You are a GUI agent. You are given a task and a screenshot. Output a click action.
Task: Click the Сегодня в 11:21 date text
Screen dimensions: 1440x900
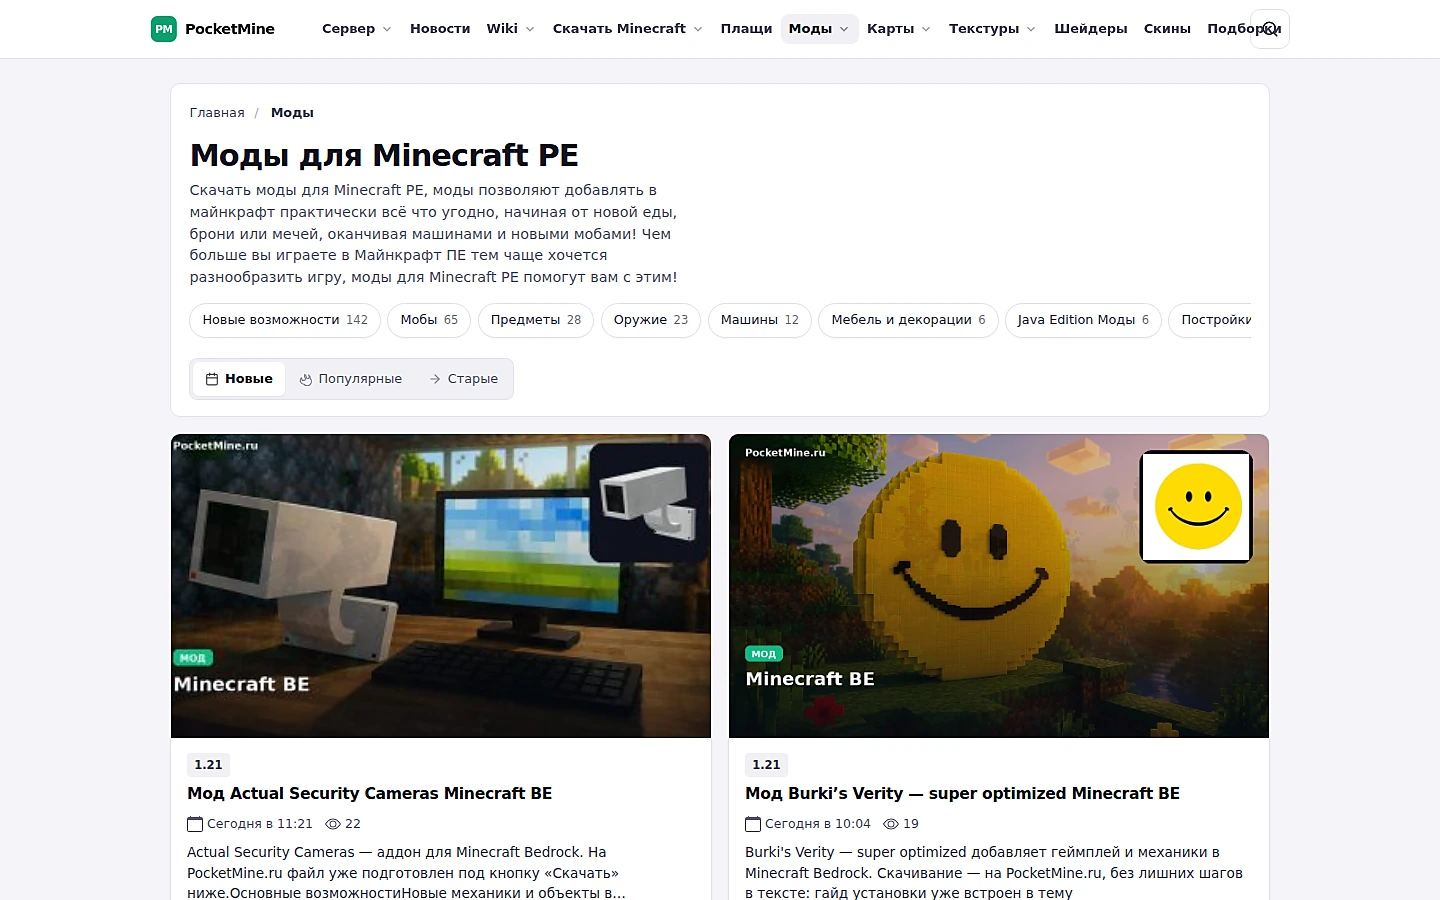(x=260, y=824)
